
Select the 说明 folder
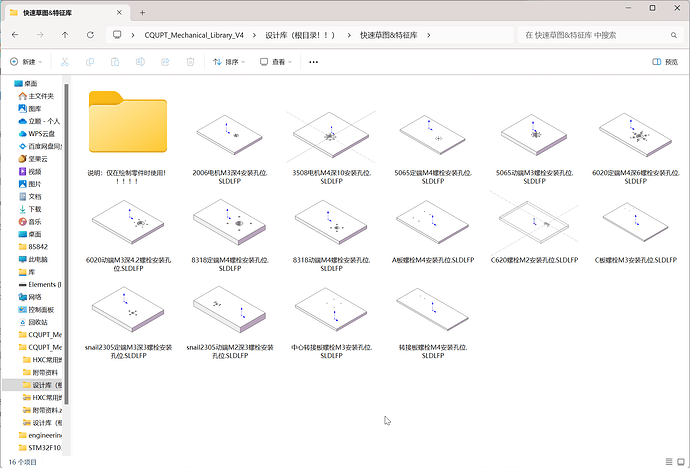coord(128,136)
